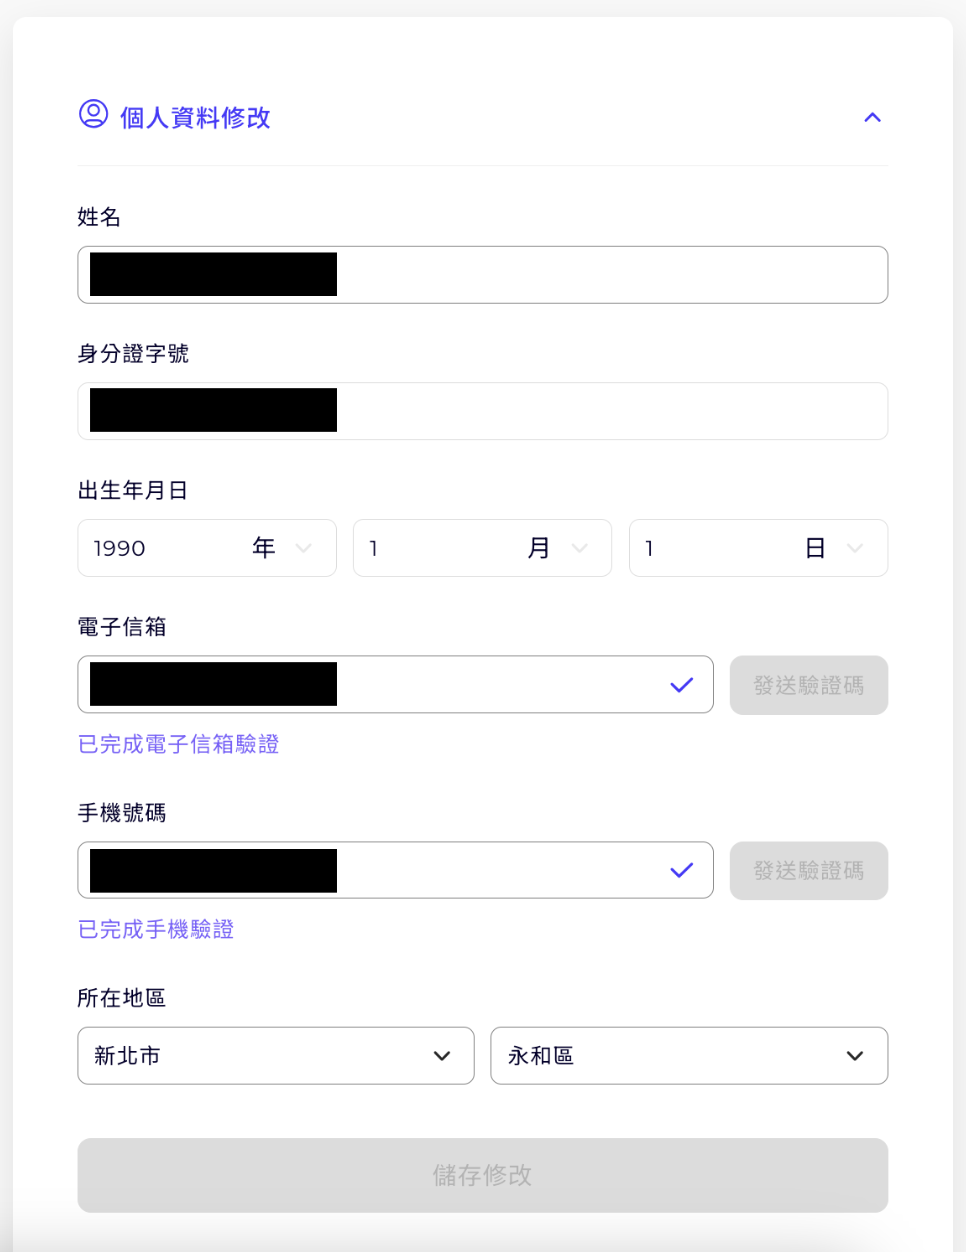
Task: Open the birth month dropdown
Action: point(481,548)
